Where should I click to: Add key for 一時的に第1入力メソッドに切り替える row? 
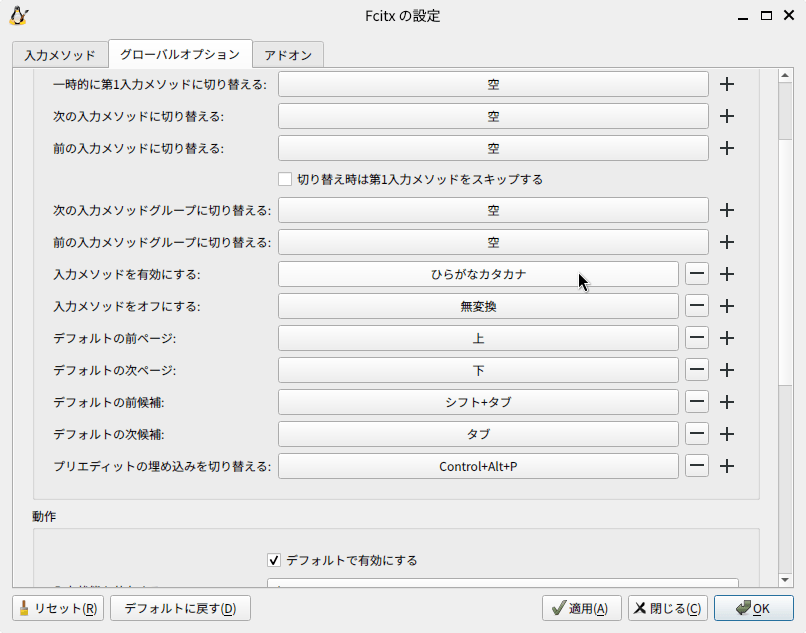[x=726, y=84]
